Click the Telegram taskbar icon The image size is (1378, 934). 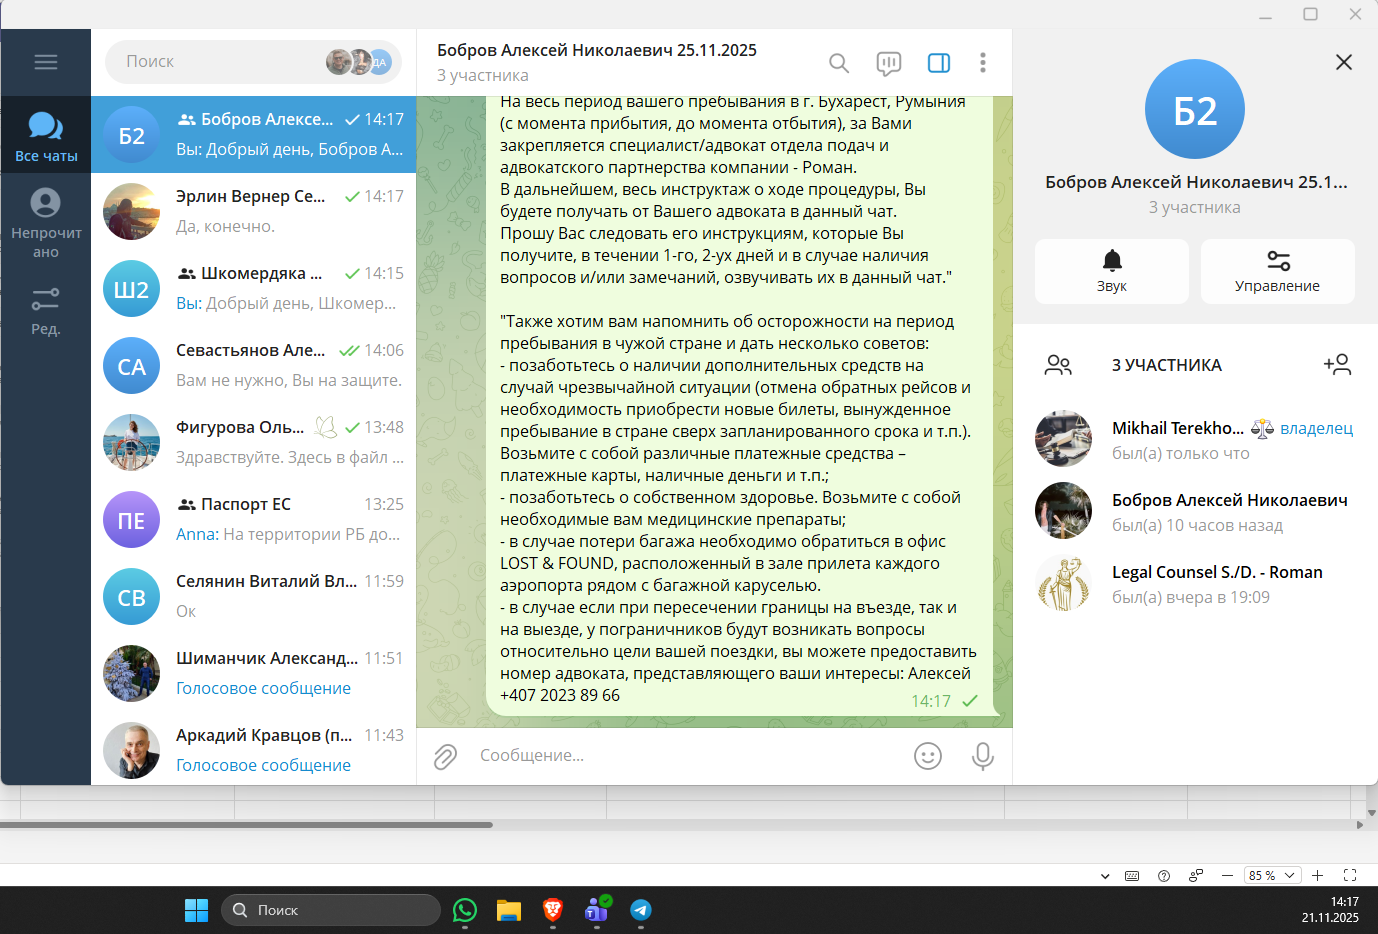[x=641, y=910]
